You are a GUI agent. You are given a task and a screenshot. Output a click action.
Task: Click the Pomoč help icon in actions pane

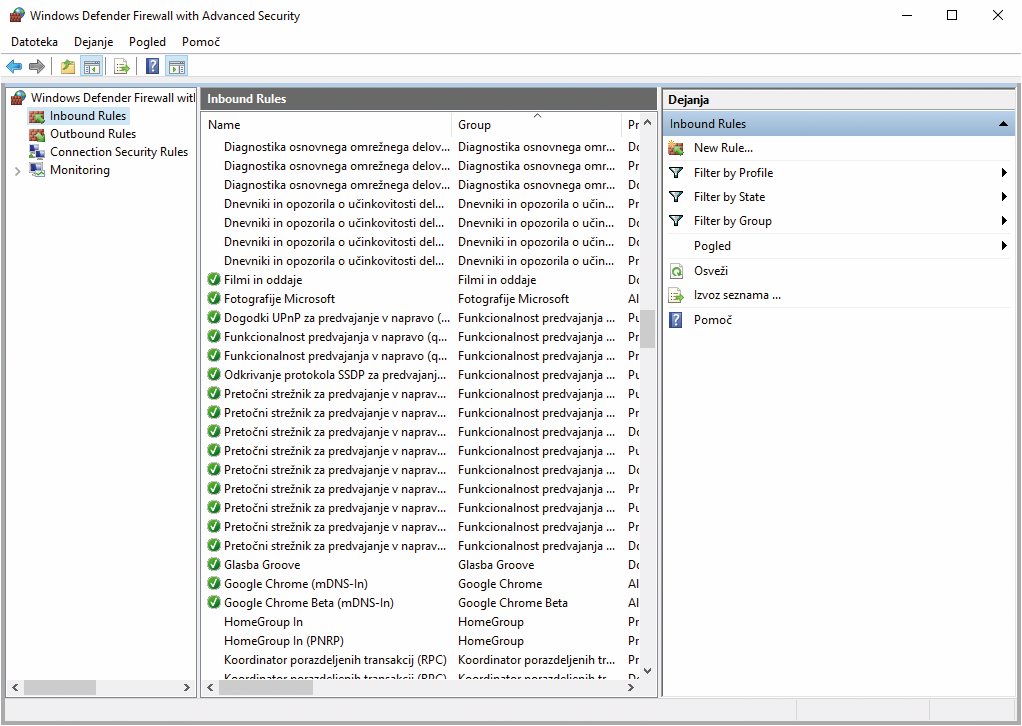(677, 320)
